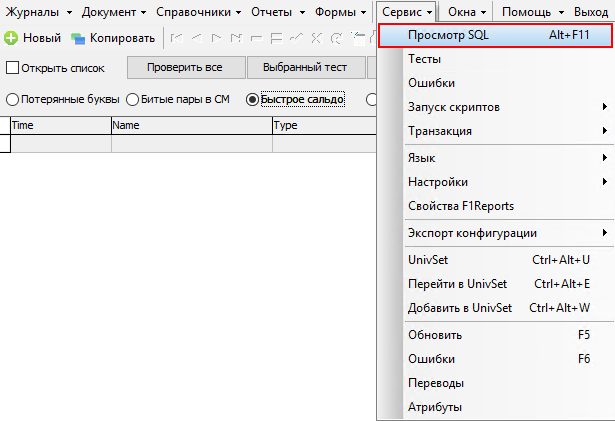Click the single-row delete record icon
This screenshot has width=615, height=421.
[256, 38]
